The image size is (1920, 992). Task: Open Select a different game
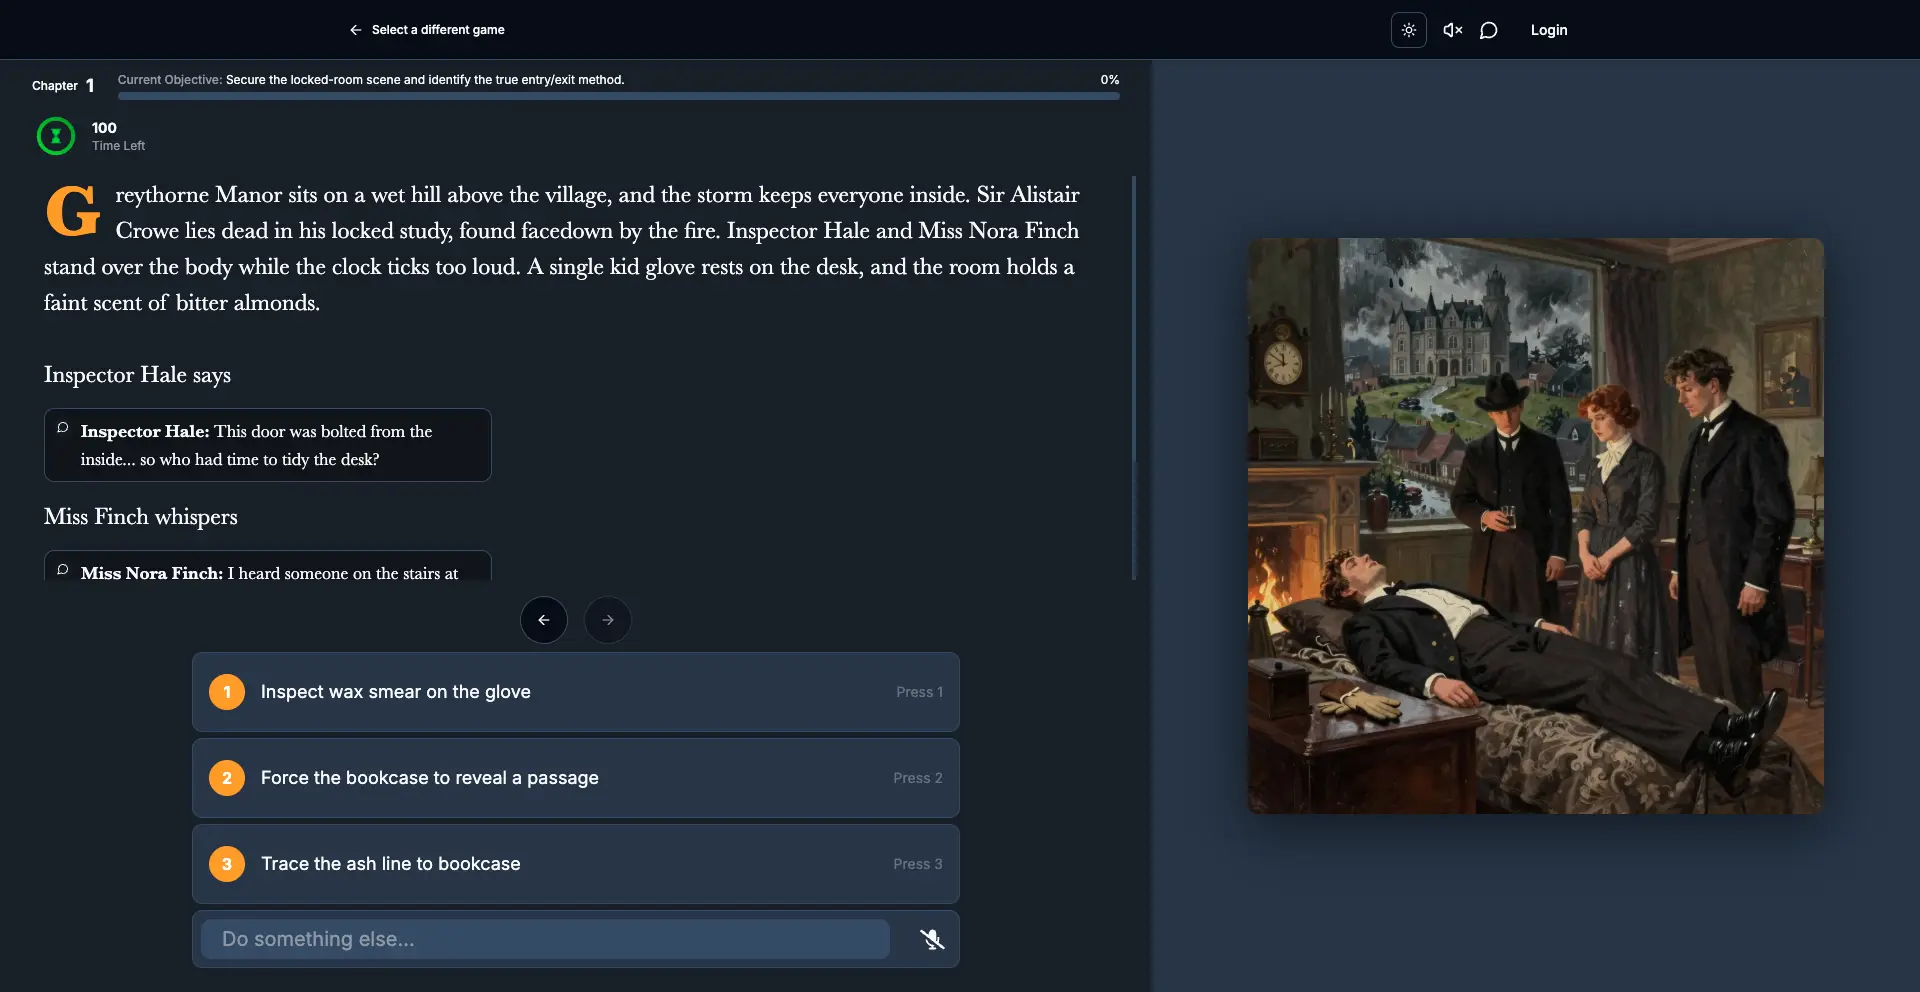tap(437, 30)
